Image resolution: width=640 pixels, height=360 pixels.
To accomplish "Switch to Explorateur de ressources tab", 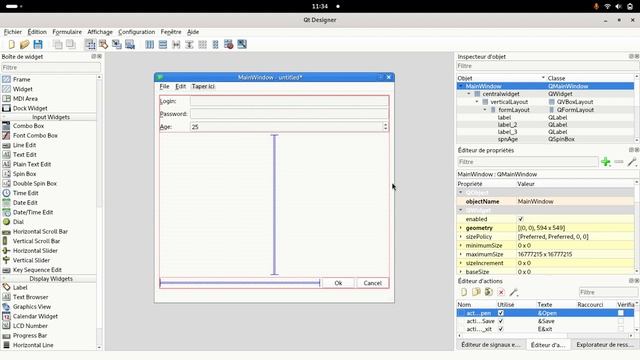I will (605, 345).
